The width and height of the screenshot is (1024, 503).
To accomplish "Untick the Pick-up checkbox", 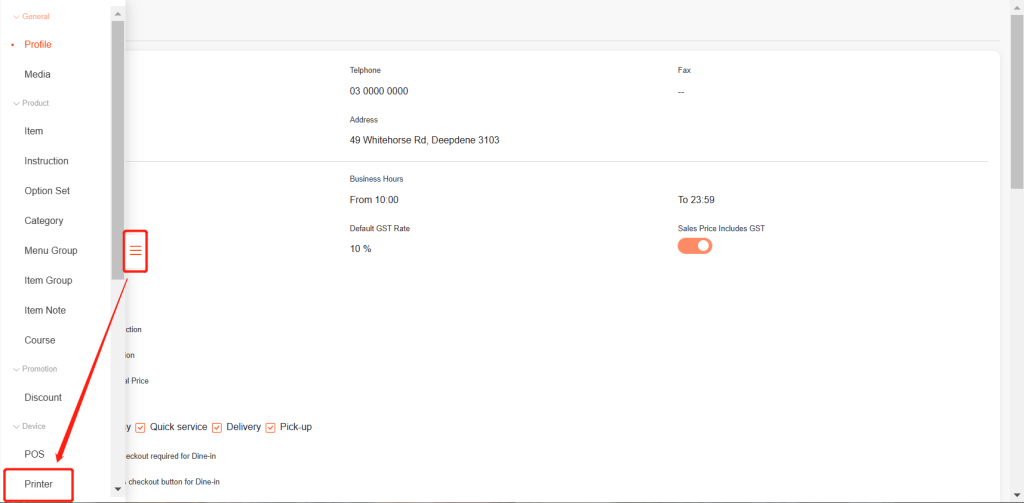I will pos(271,428).
